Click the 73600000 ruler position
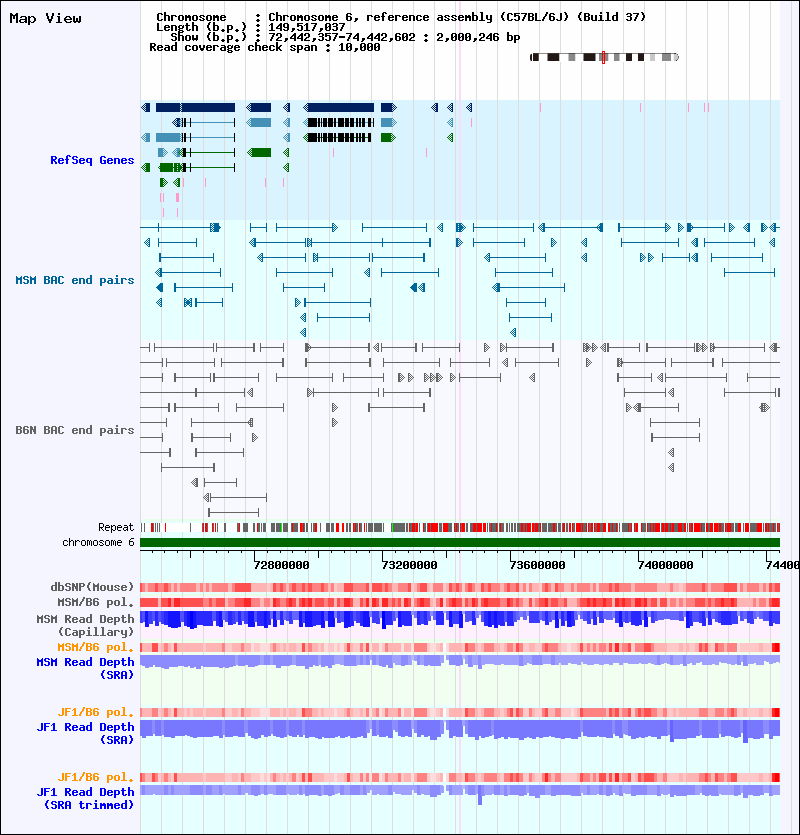The width and height of the screenshot is (800, 835). [x=537, y=566]
